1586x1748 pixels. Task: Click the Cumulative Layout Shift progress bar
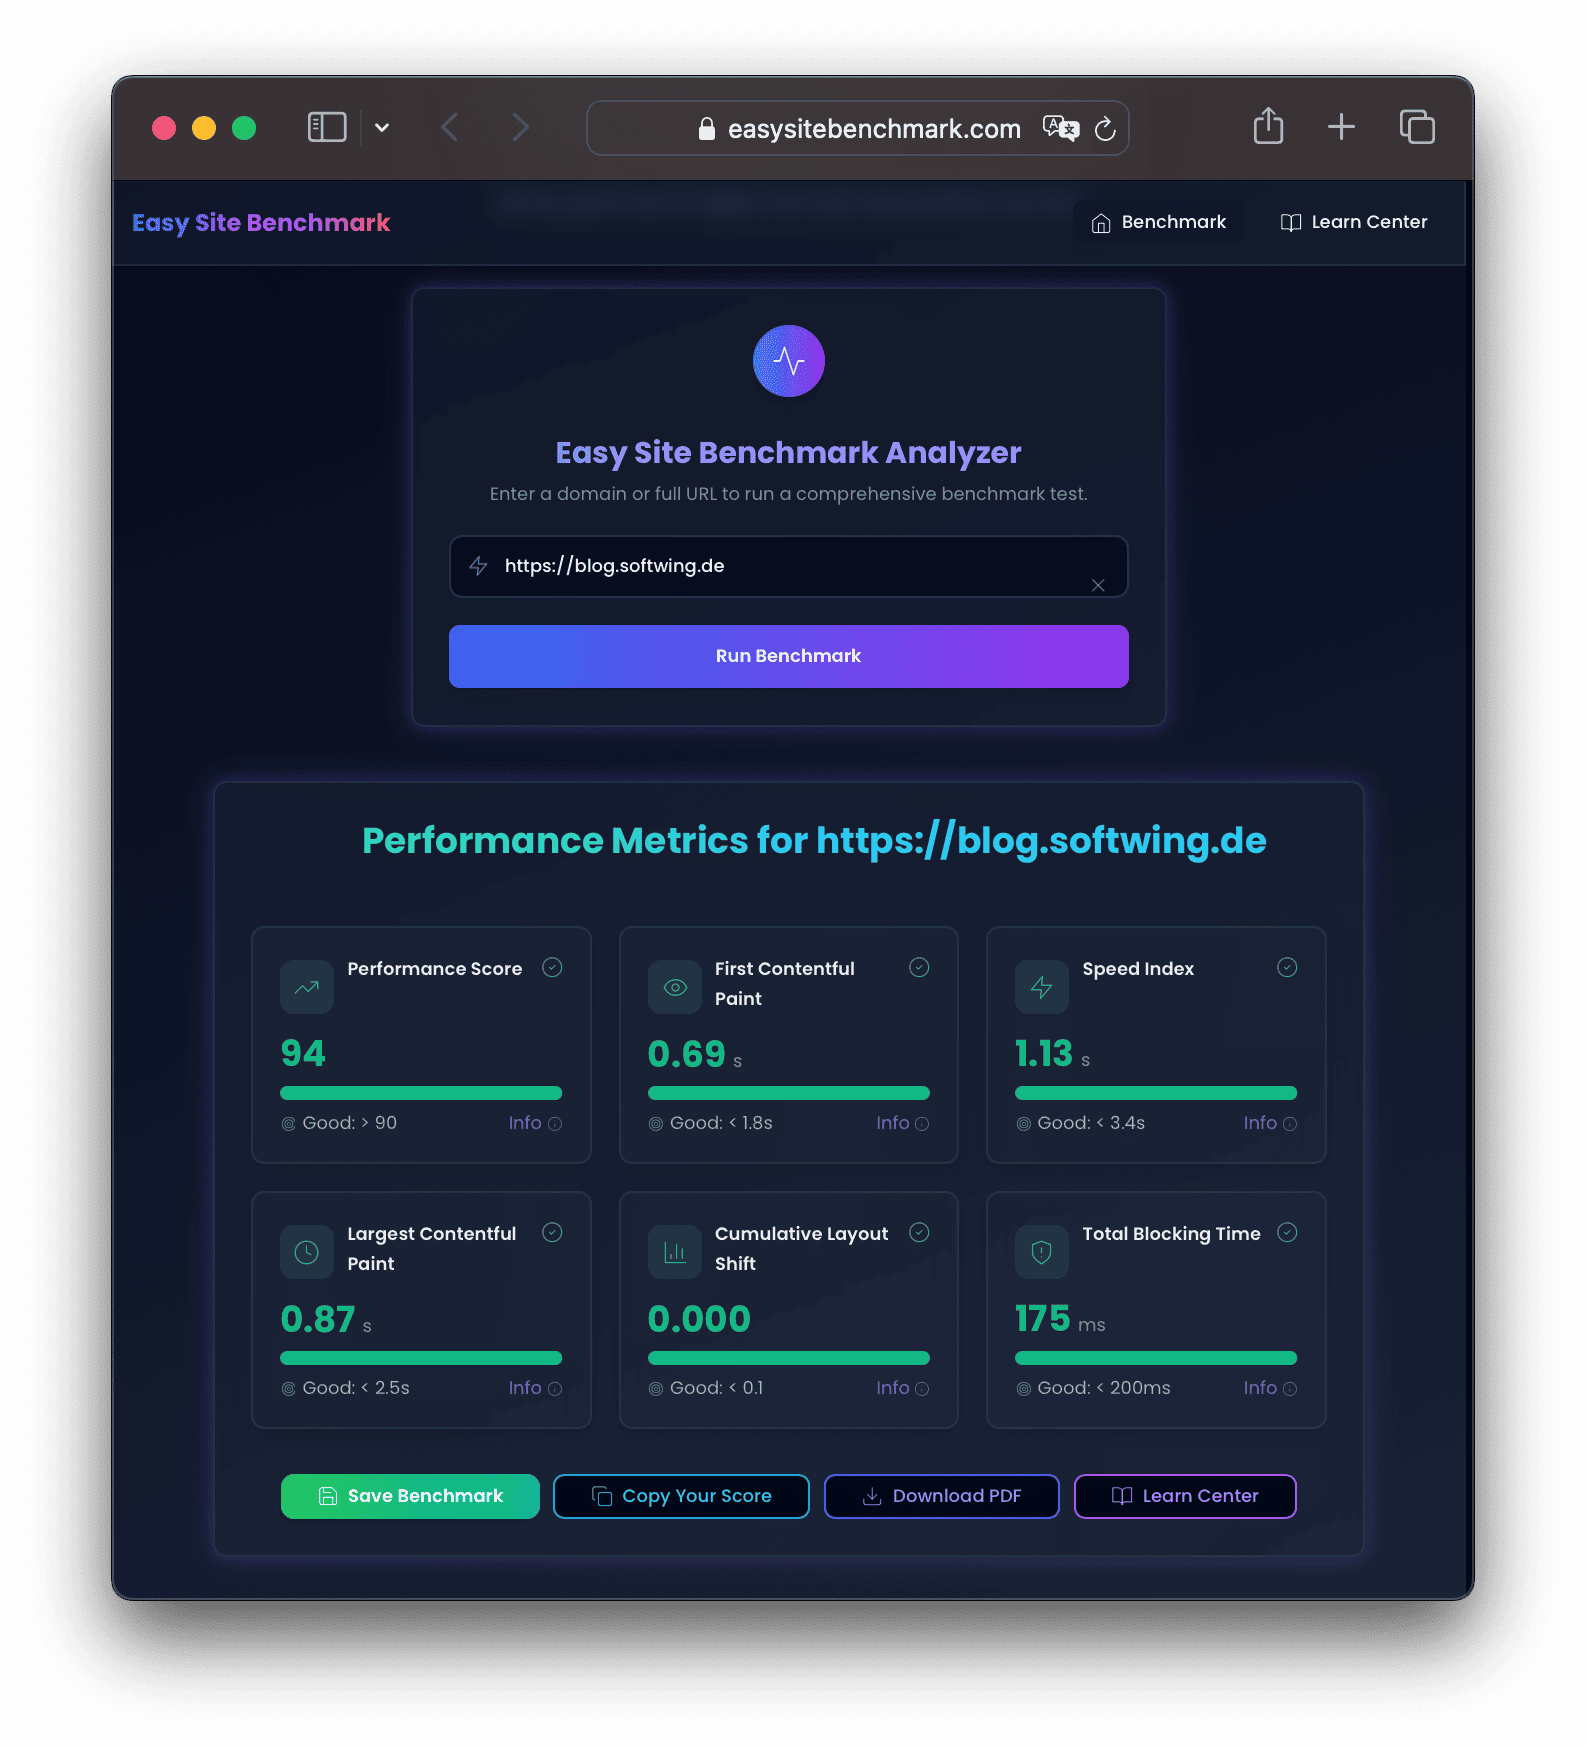788,1358
